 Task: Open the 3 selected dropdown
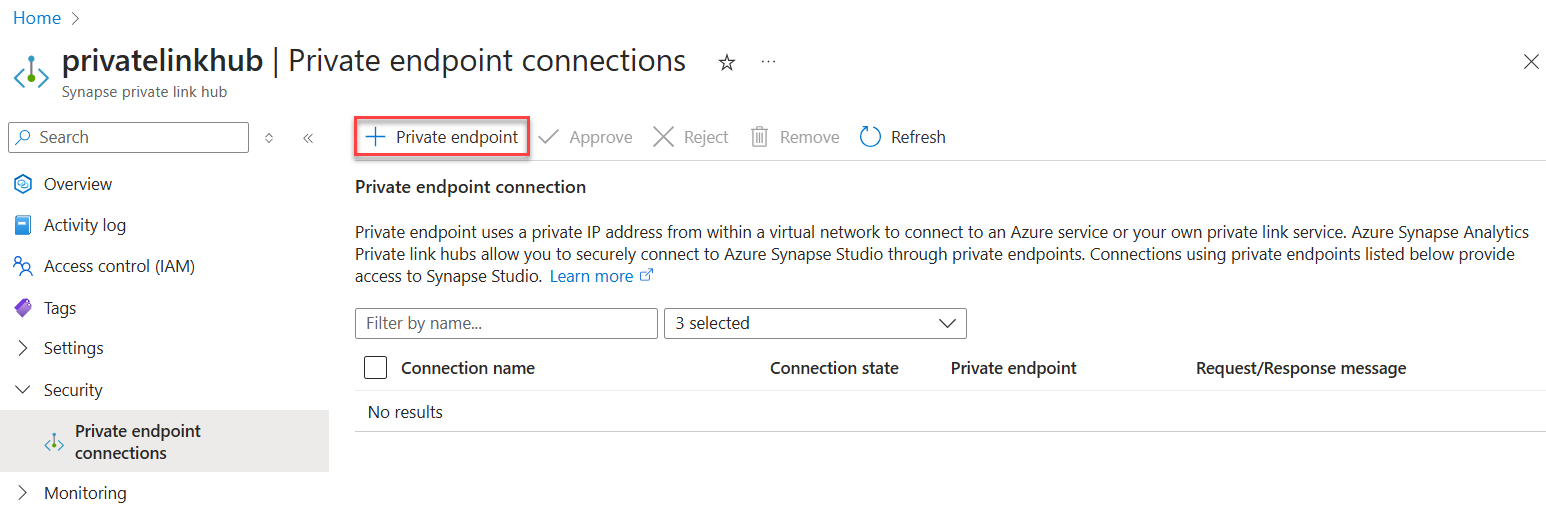coord(815,323)
